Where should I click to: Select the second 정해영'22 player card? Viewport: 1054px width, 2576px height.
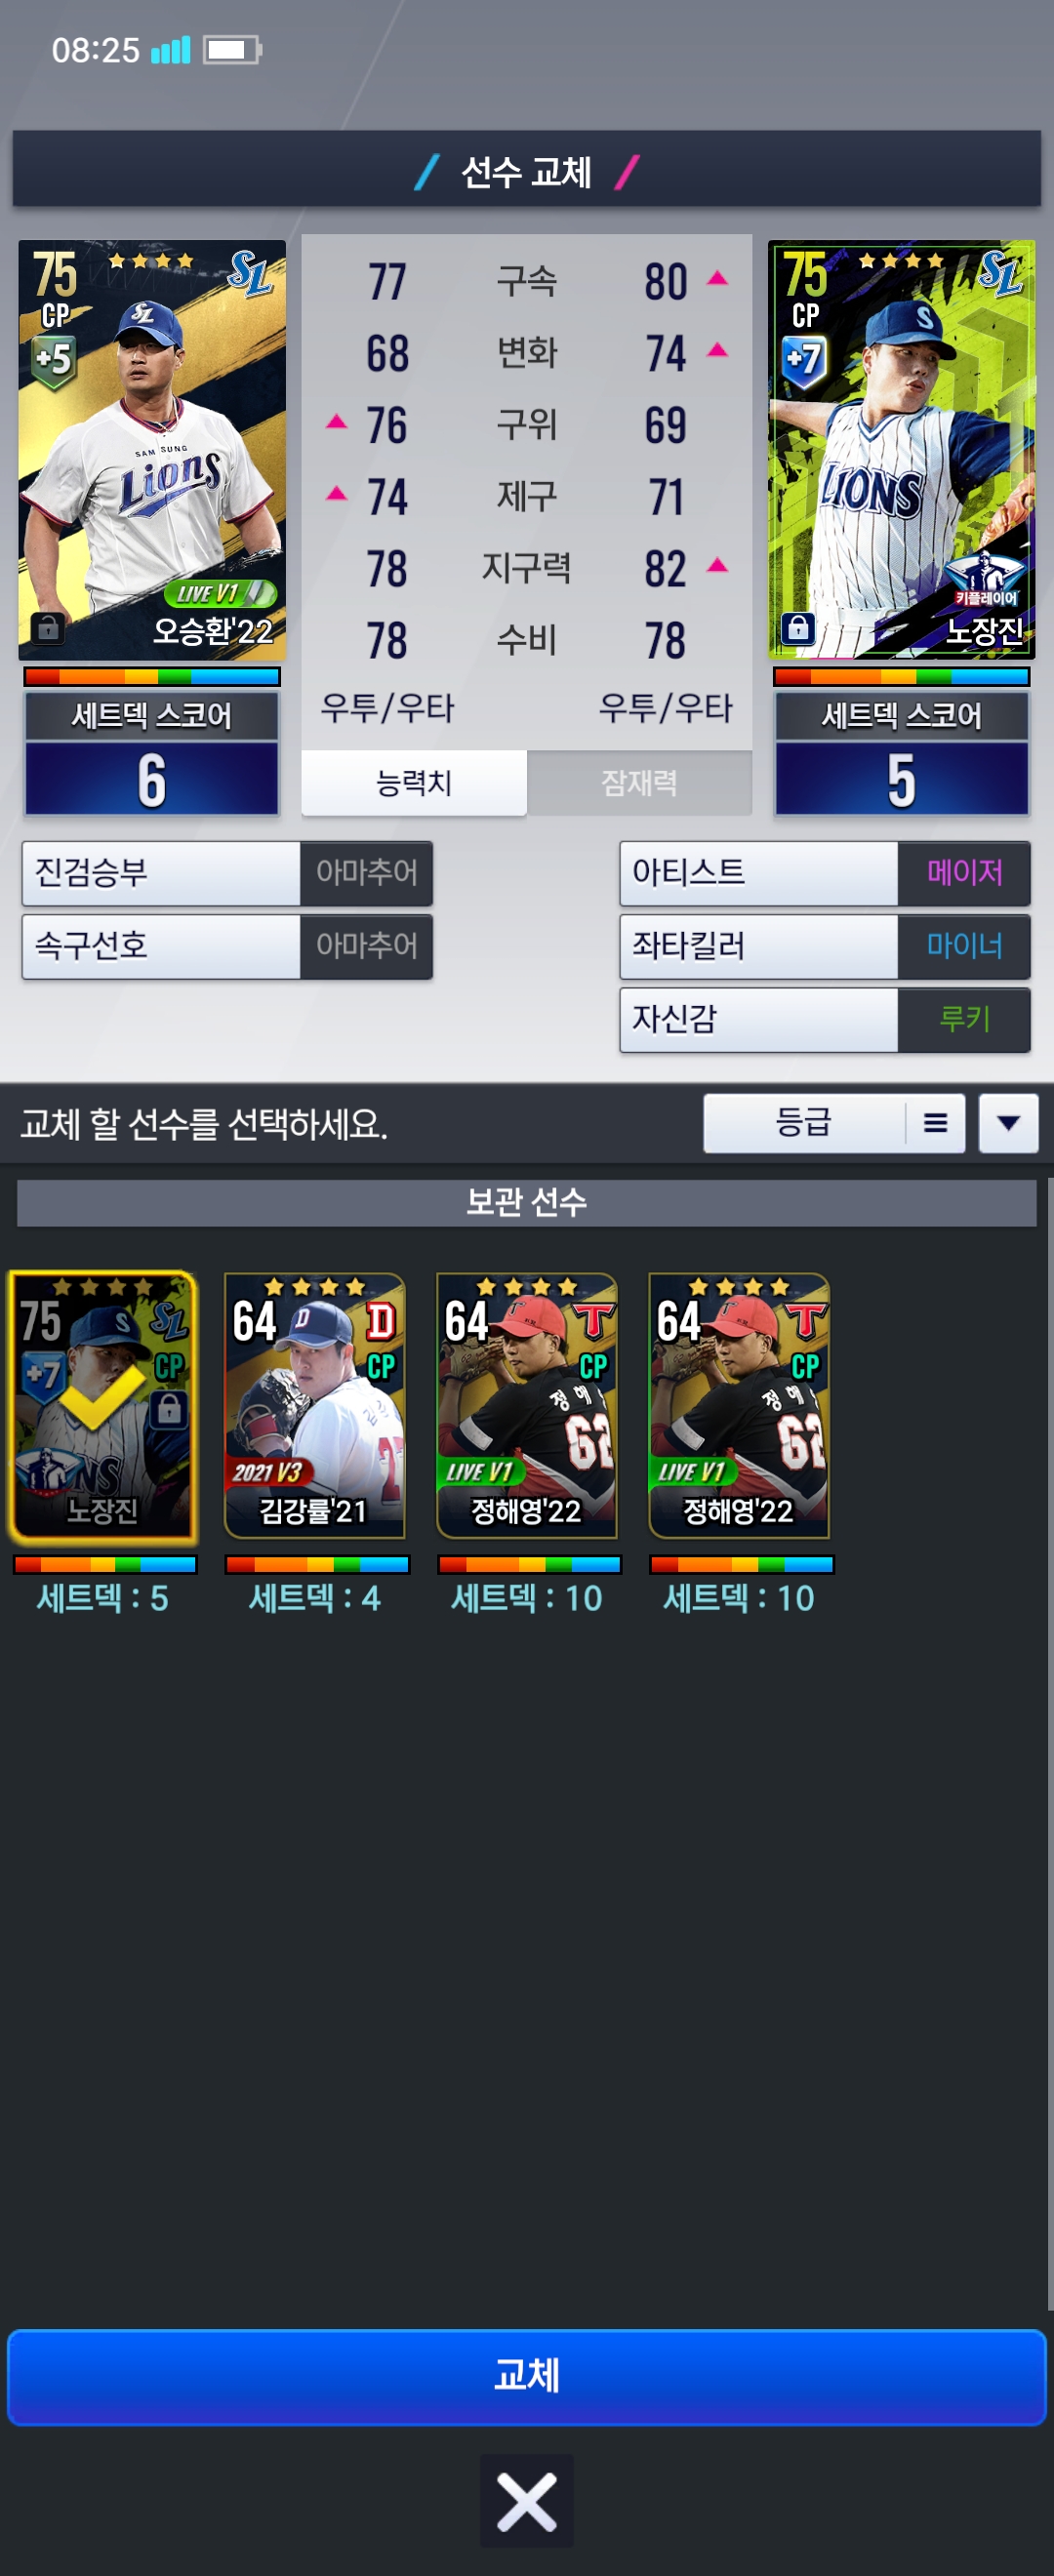click(x=739, y=1407)
